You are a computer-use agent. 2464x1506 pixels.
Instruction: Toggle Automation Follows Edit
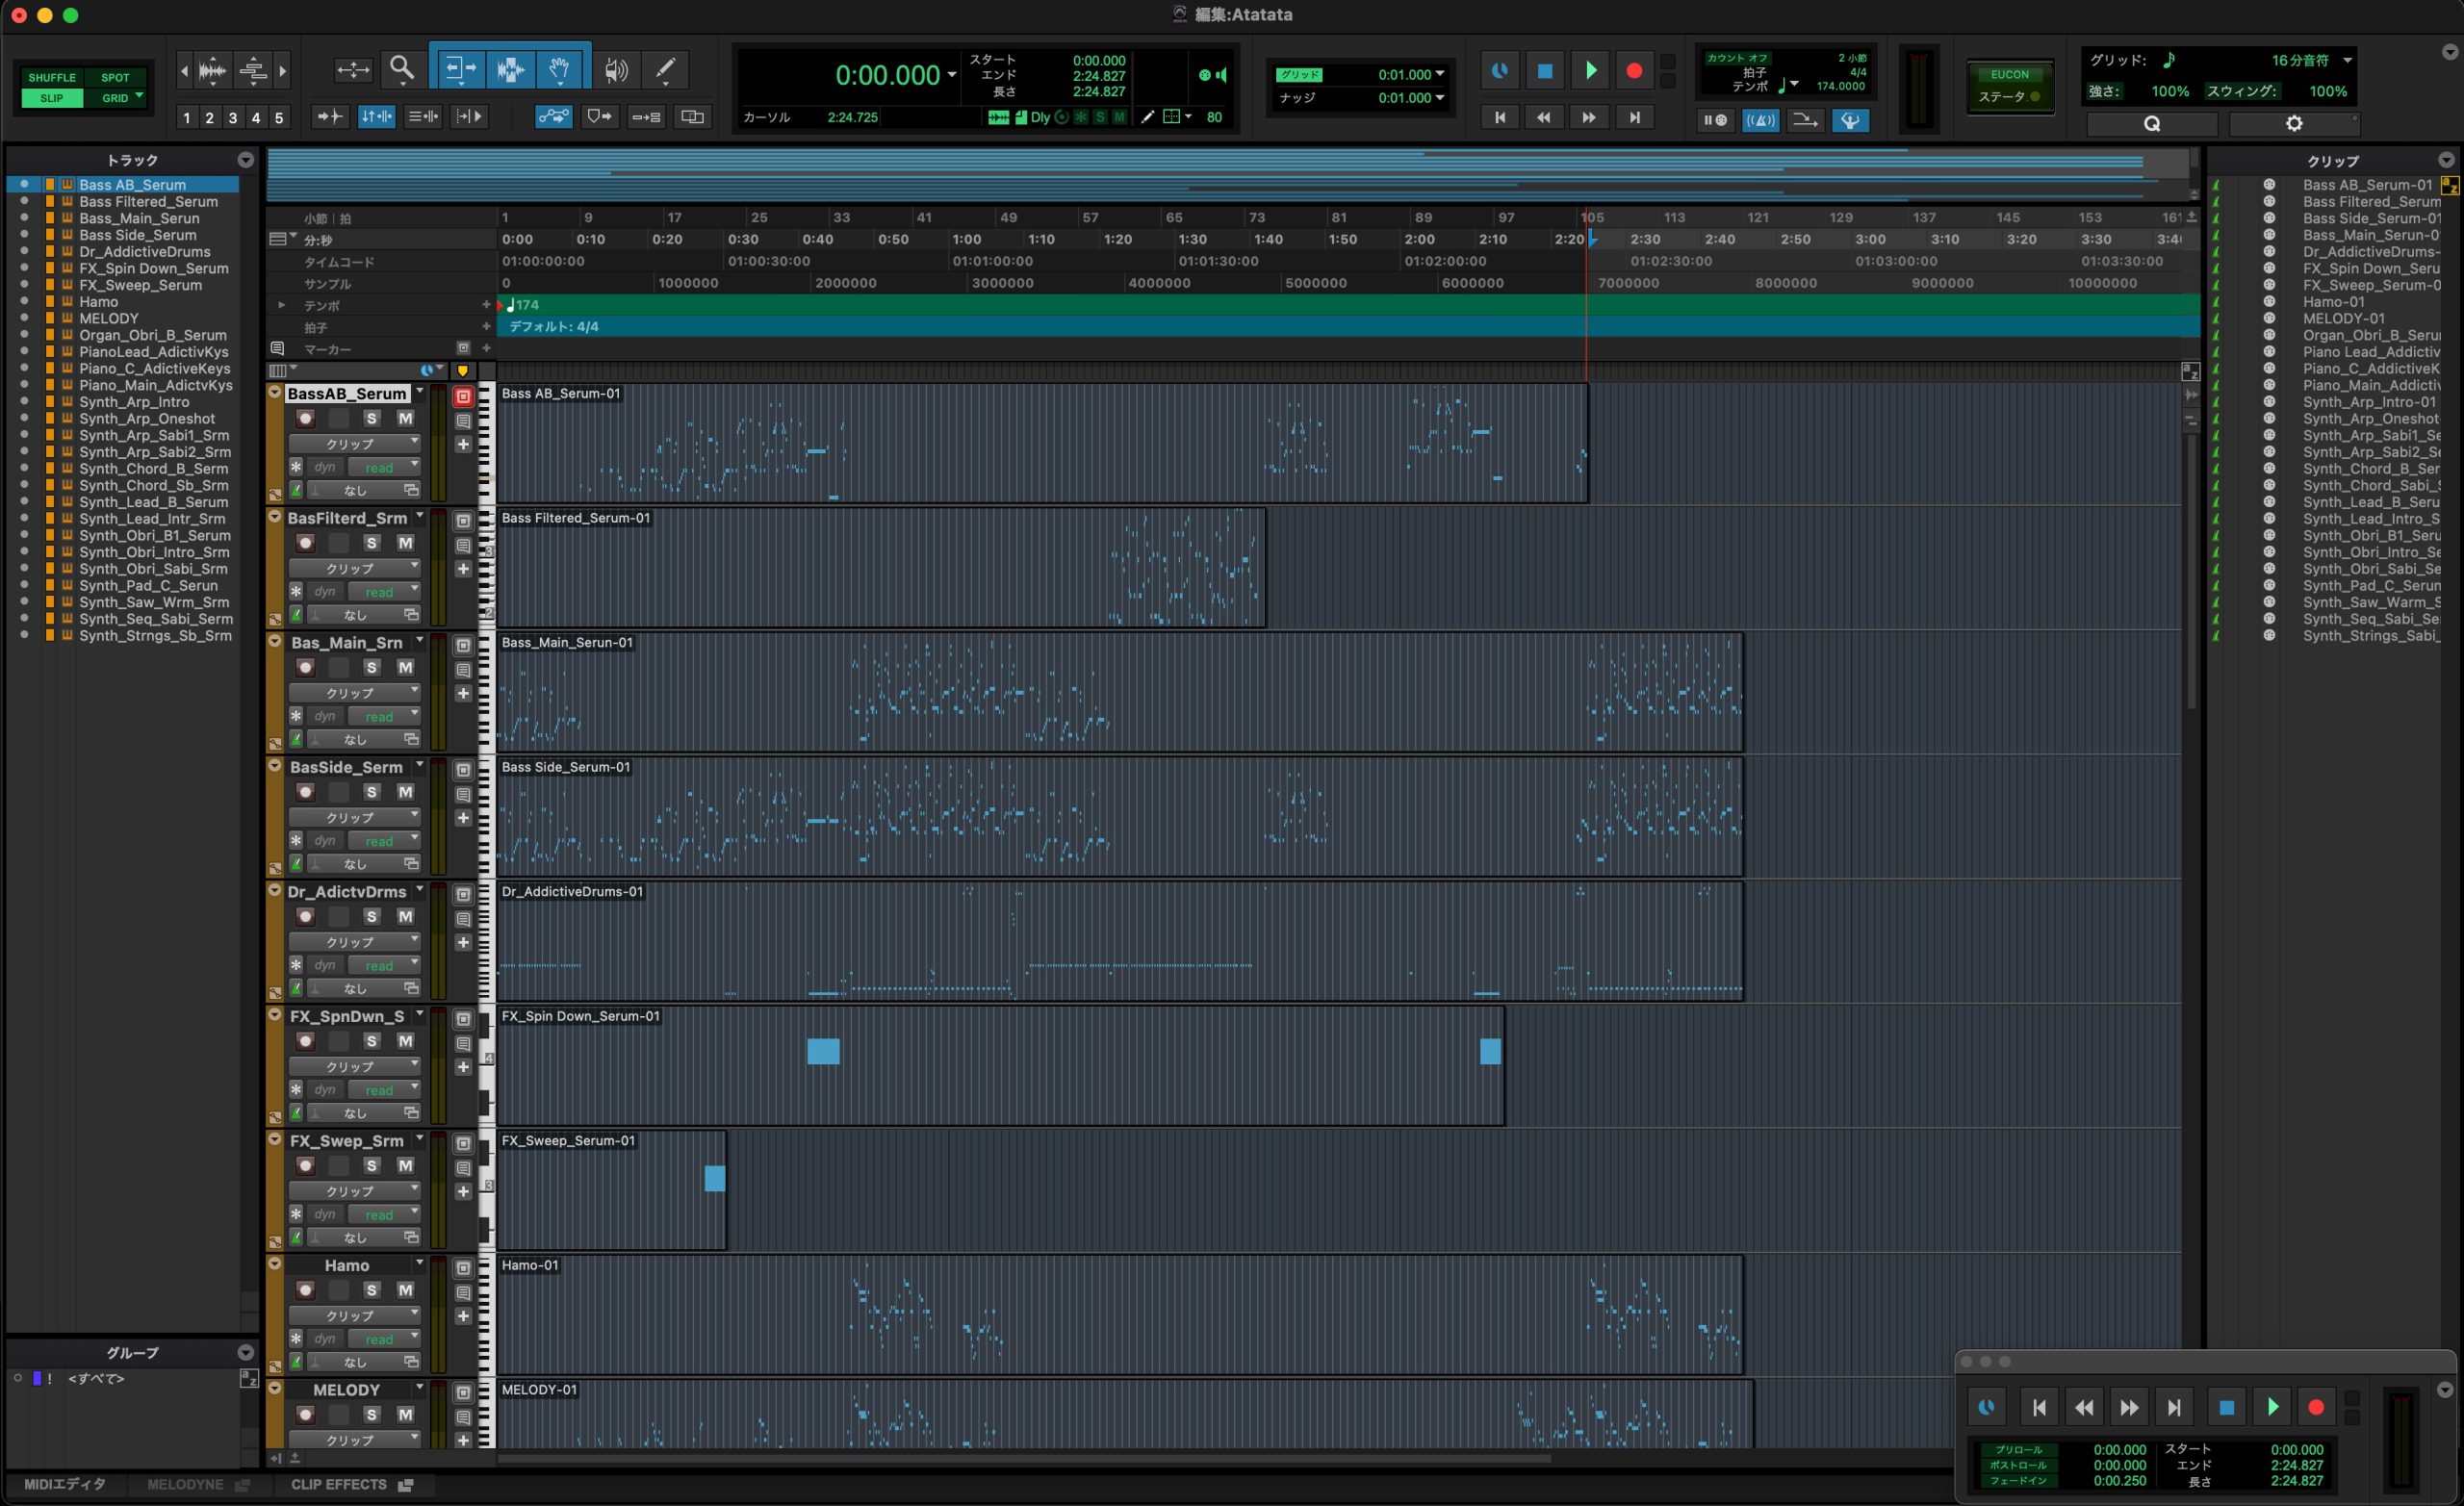pos(553,117)
